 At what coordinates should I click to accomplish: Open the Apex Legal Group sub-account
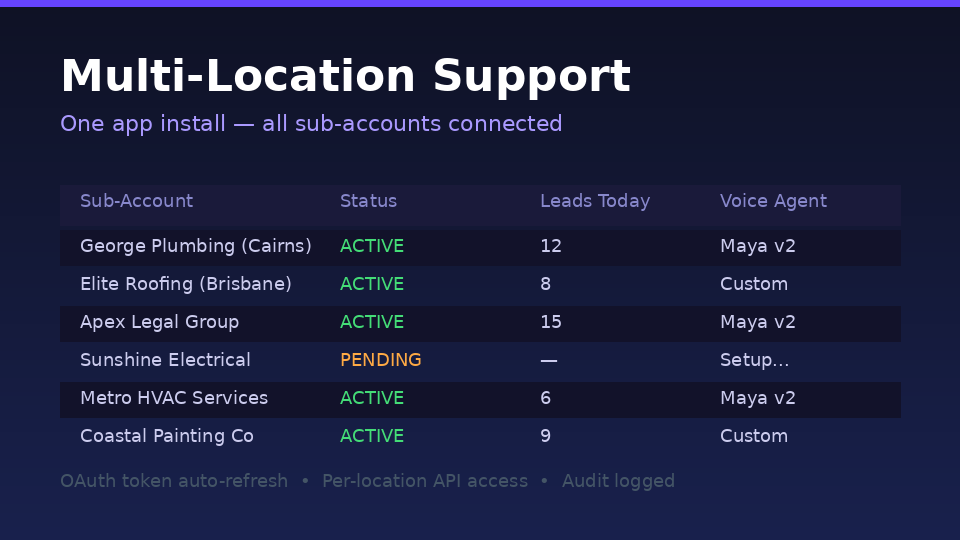[159, 322]
